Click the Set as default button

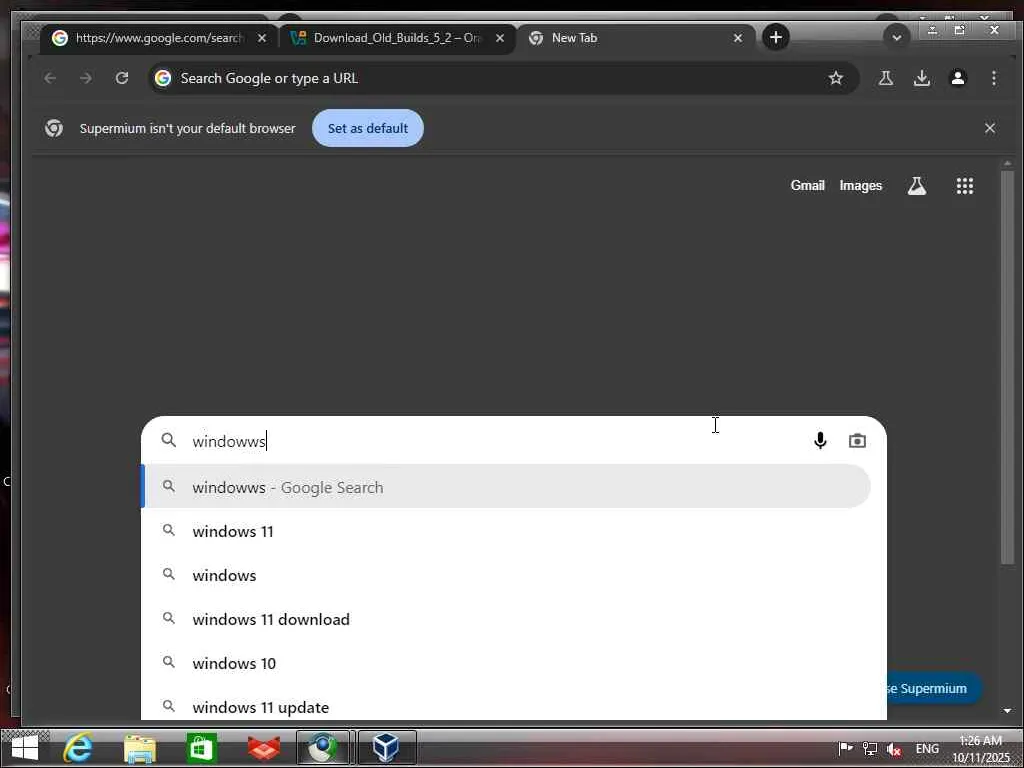pyautogui.click(x=368, y=128)
